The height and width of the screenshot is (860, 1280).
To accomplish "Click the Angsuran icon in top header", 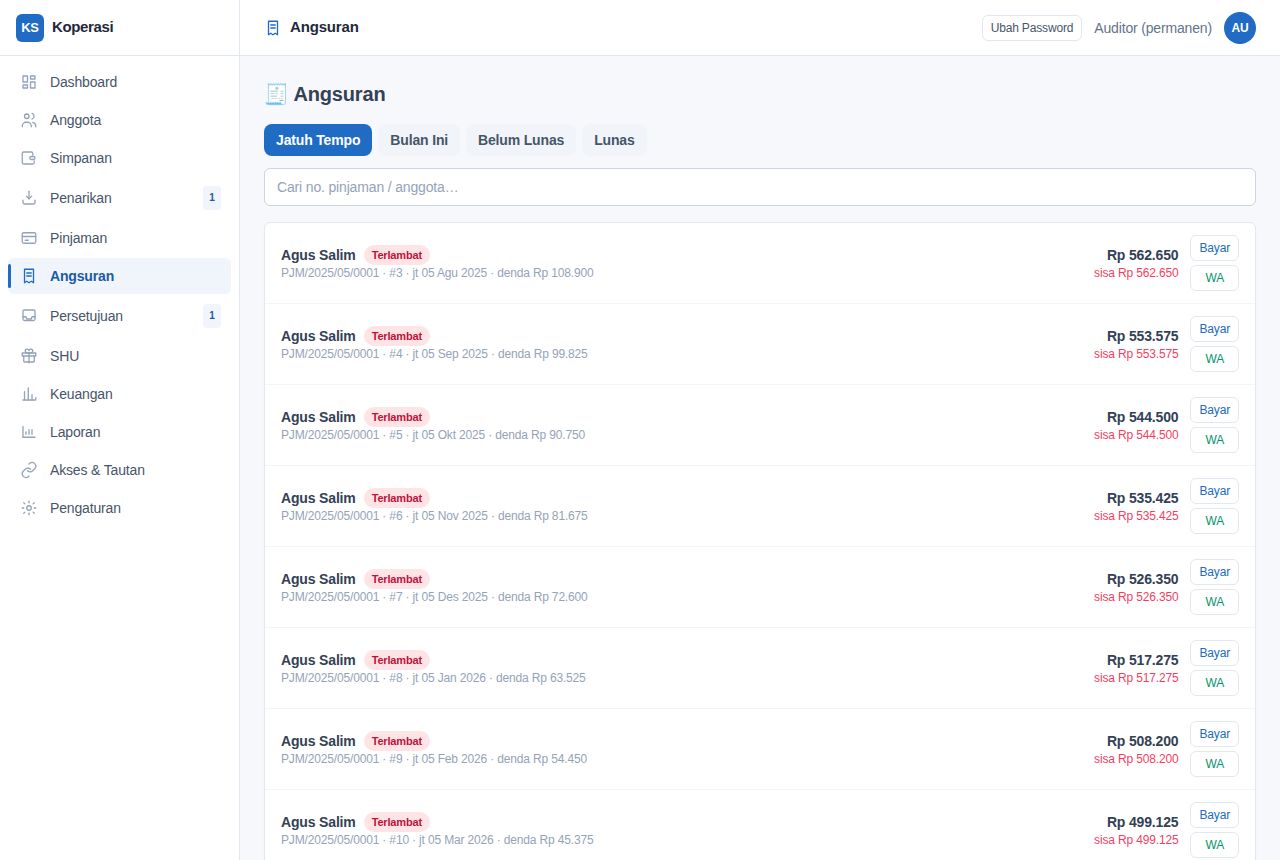I will (x=273, y=28).
